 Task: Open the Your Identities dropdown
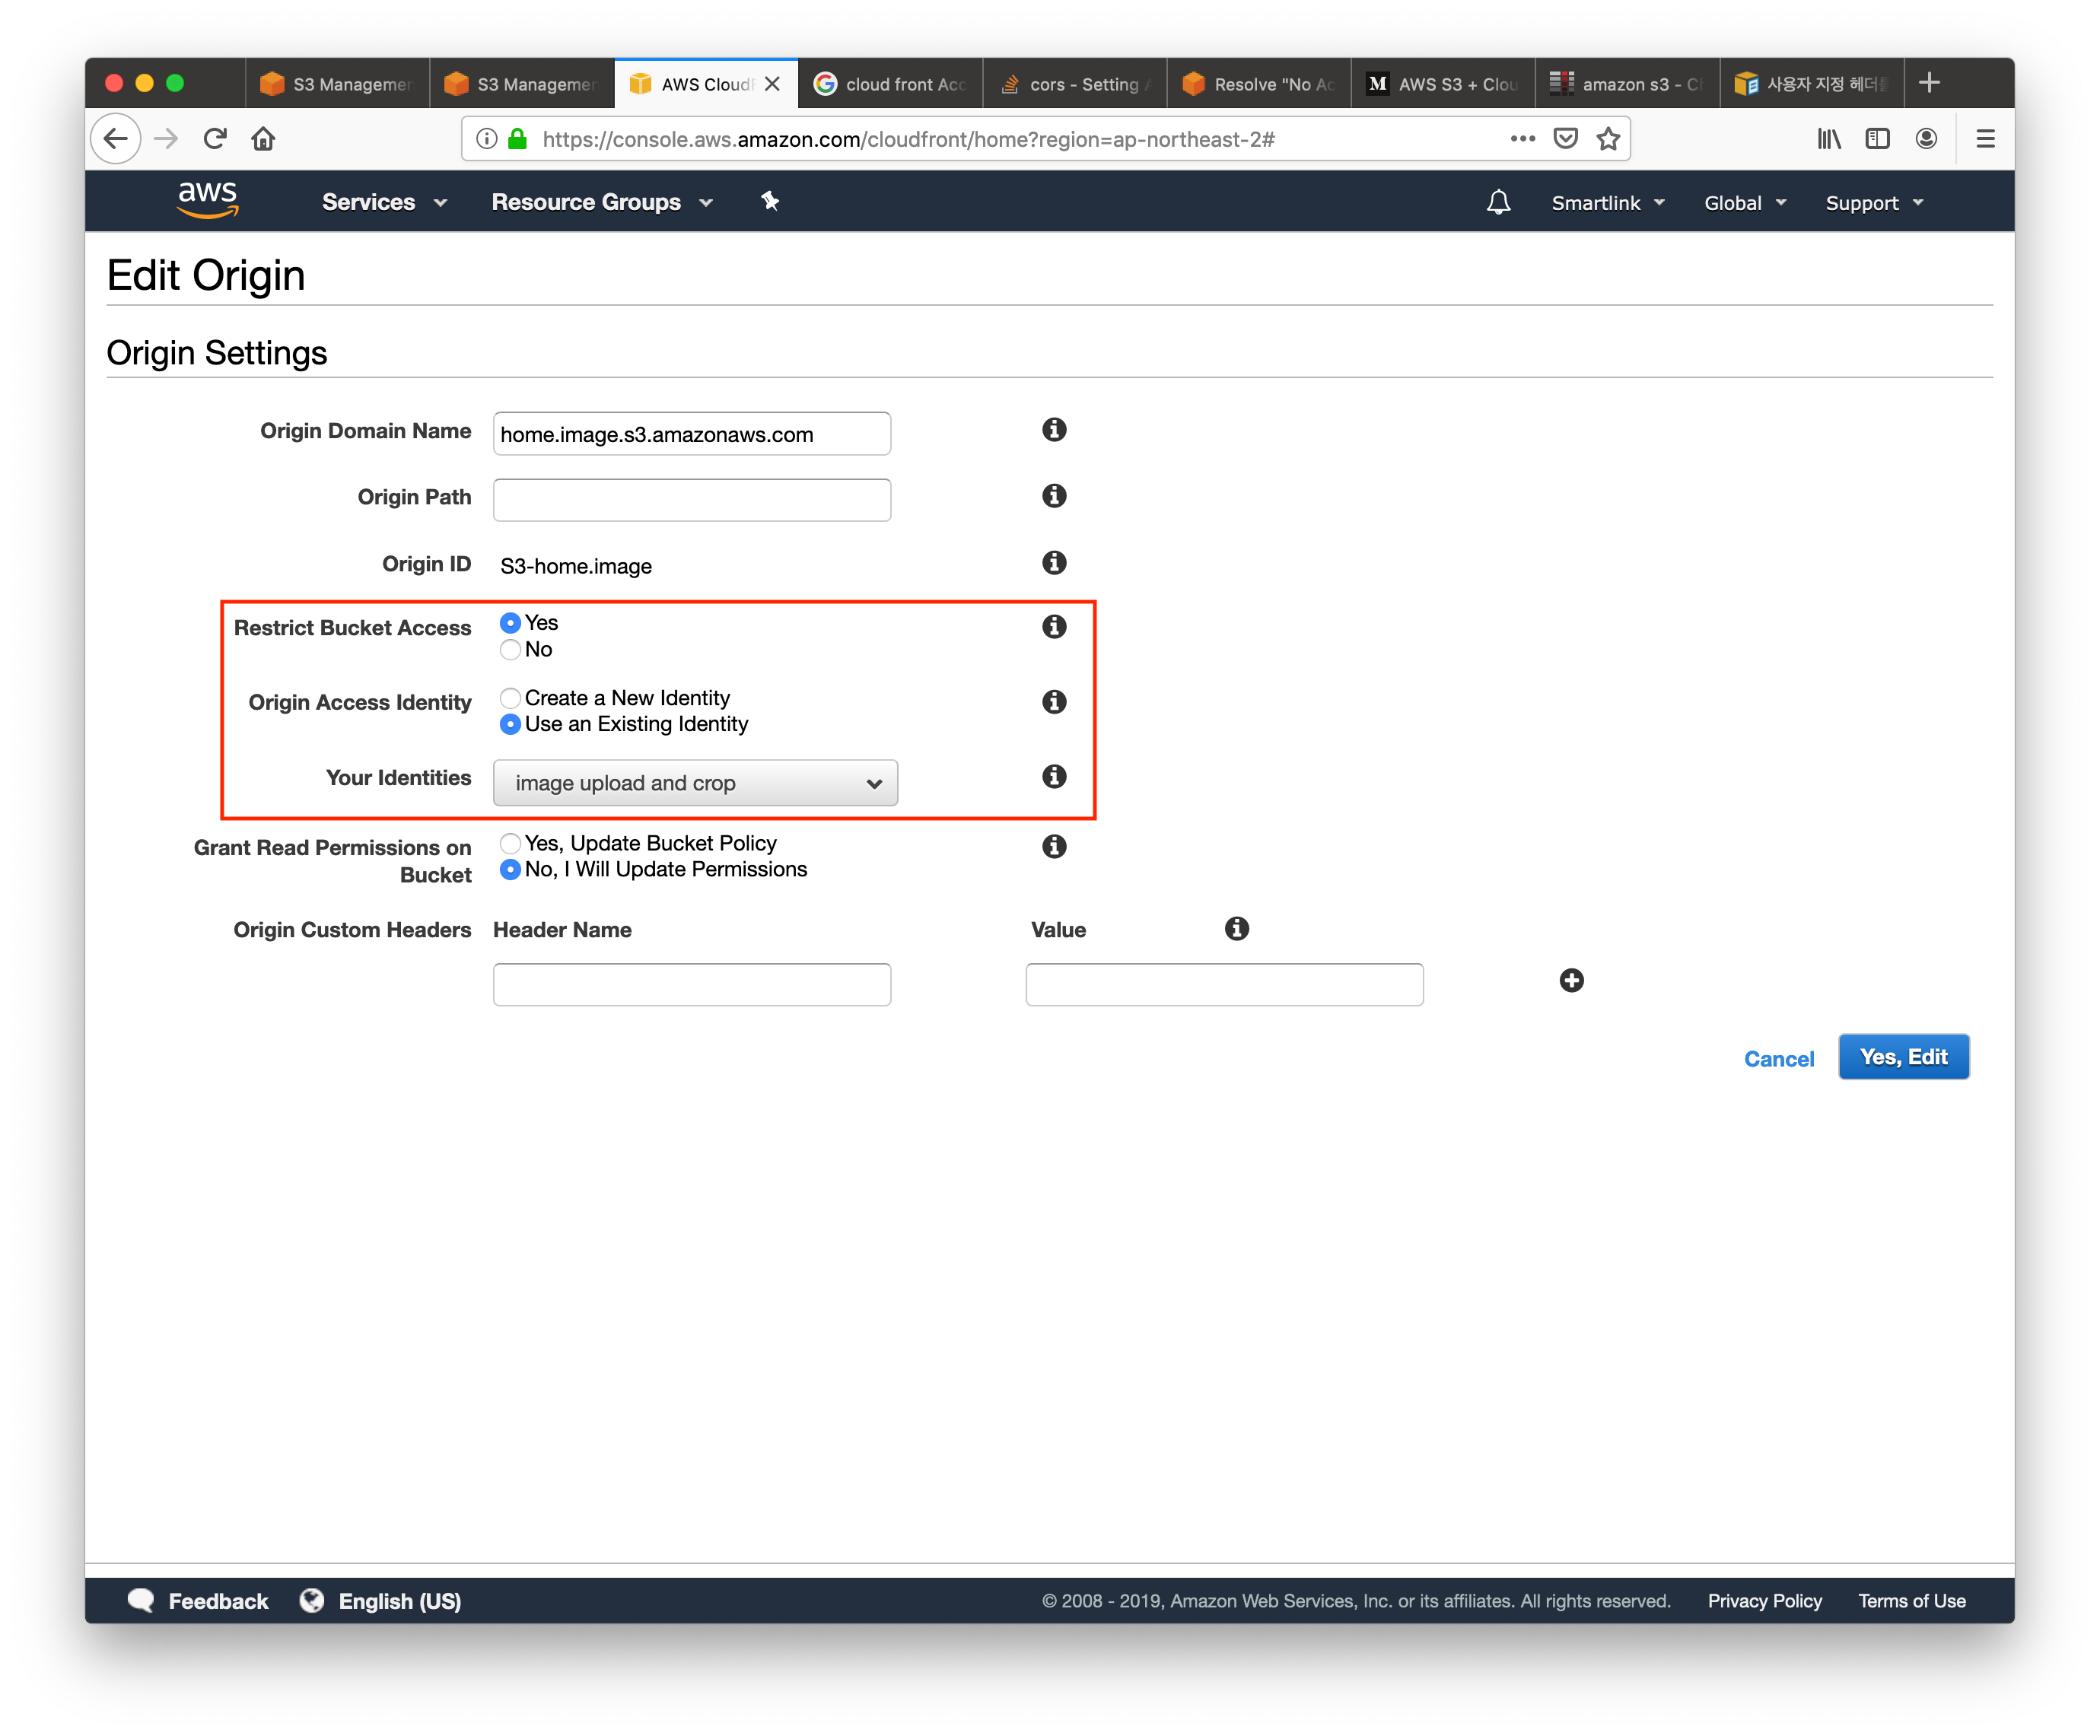coord(695,783)
